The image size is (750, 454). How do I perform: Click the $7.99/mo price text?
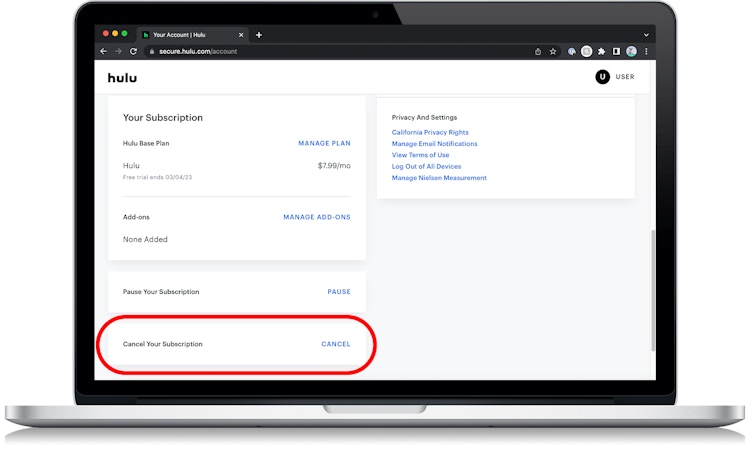click(x=334, y=166)
